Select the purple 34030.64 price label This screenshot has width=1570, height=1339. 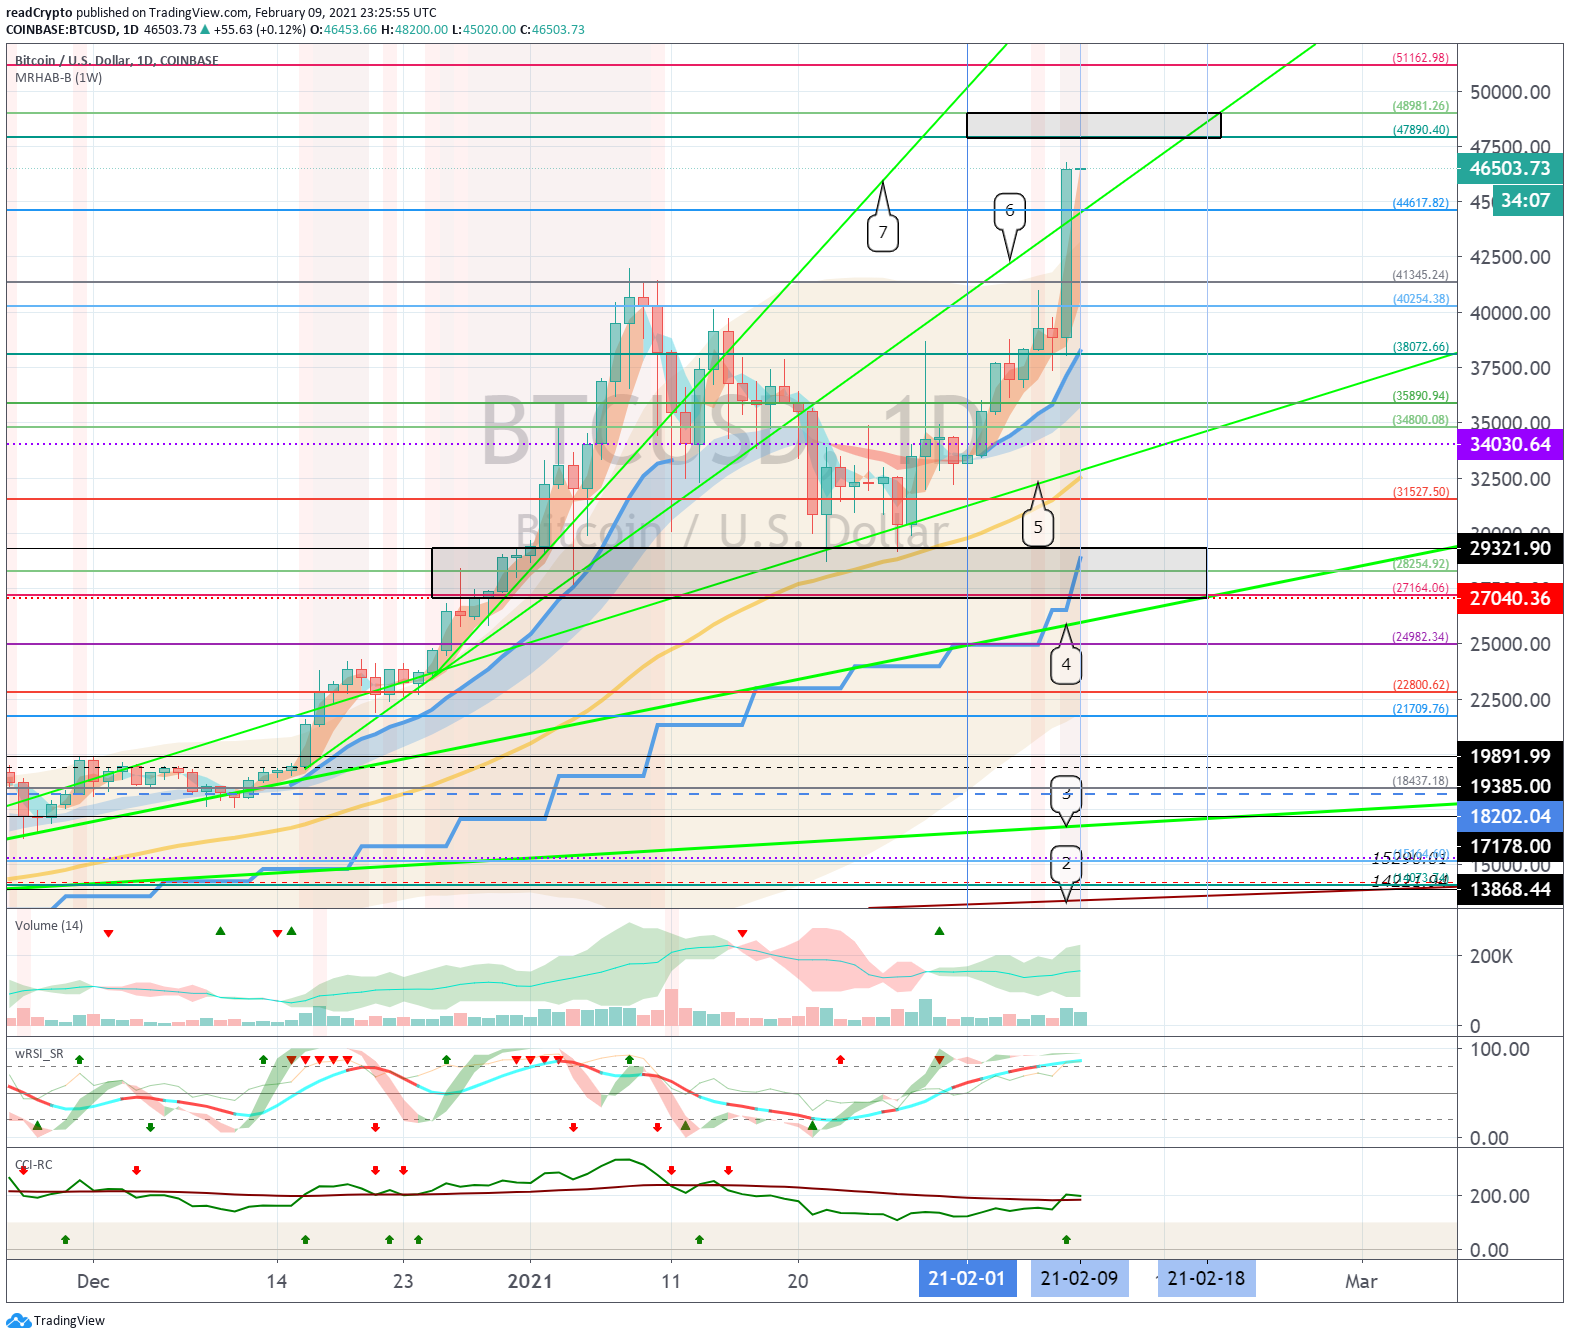coord(1510,444)
